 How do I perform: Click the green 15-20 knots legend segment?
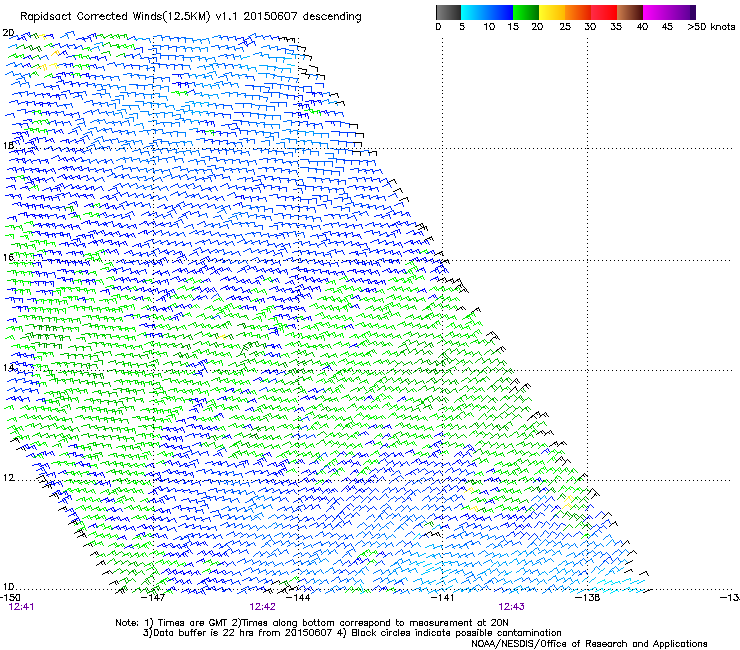tap(526, 12)
